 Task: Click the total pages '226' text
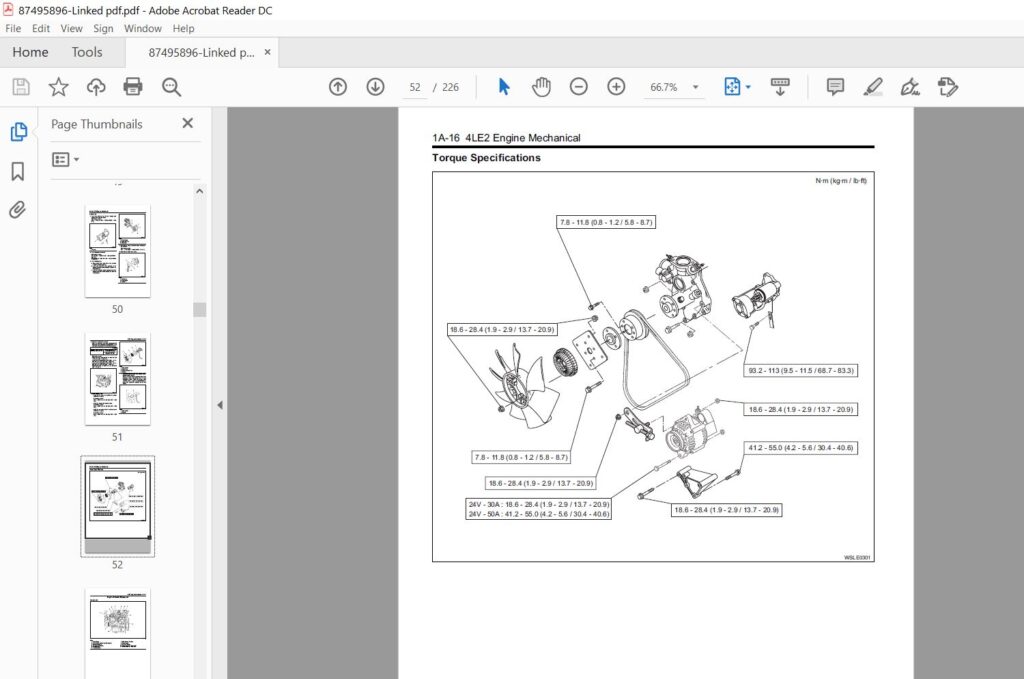coord(451,87)
